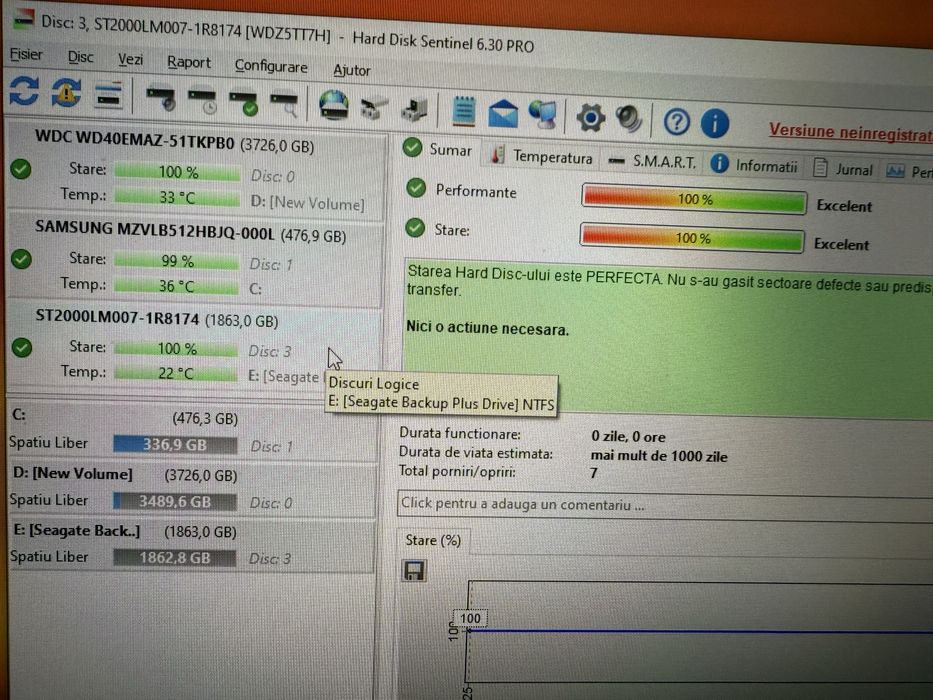Click the network monitor with globe icon
Viewport: 933px width, 700px height.
(543, 114)
